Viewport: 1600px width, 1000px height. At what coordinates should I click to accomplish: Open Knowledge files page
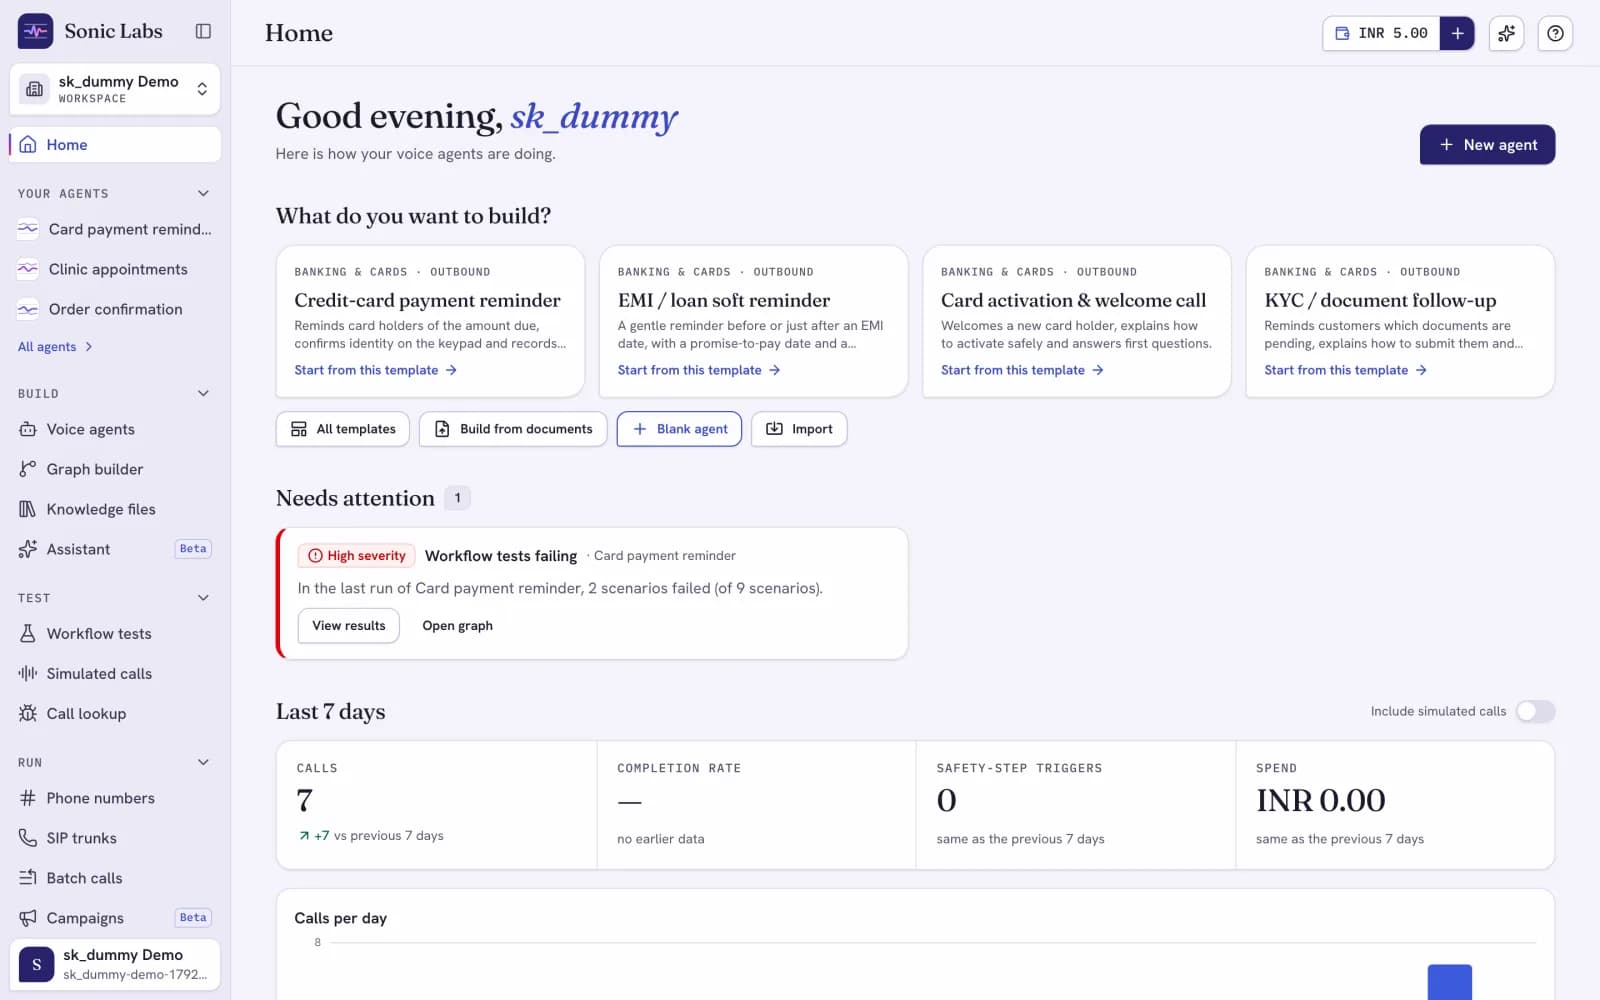coord(115,509)
